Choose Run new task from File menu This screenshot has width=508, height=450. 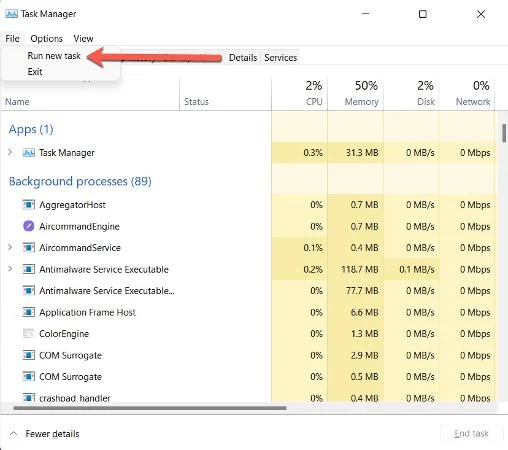[x=54, y=56]
